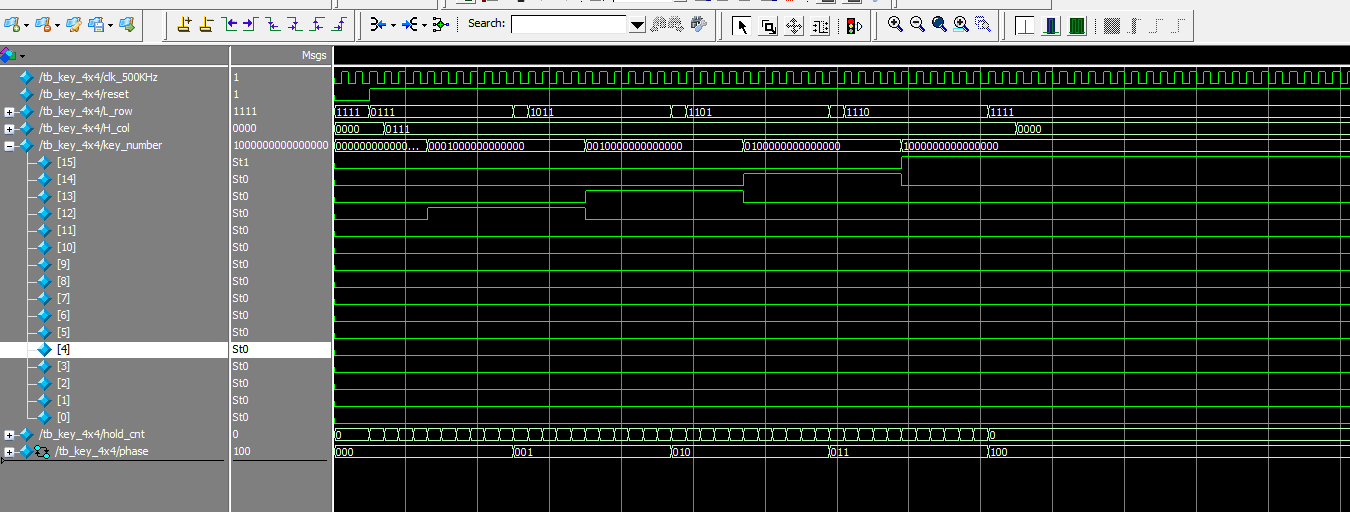Viewport: 1350px width, 512px height.
Task: Select the /tb_key_4x4/H_col signal
Action: coord(85,128)
